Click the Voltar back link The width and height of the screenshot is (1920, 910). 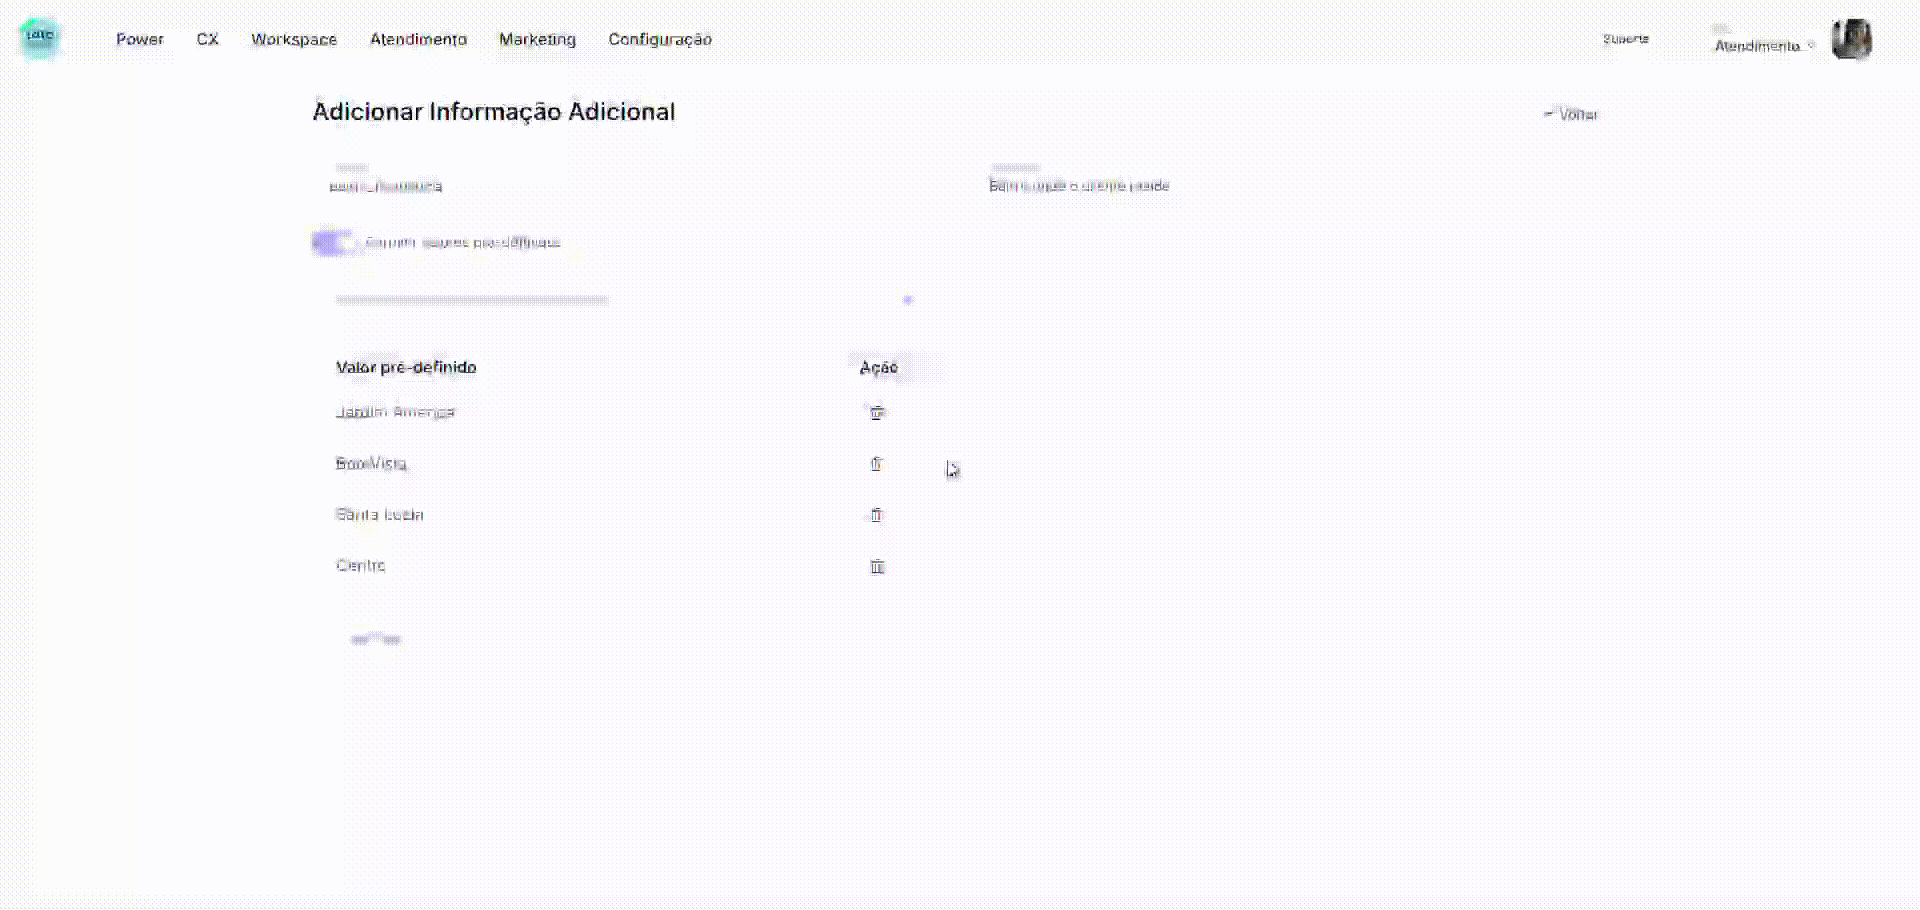(x=1572, y=114)
